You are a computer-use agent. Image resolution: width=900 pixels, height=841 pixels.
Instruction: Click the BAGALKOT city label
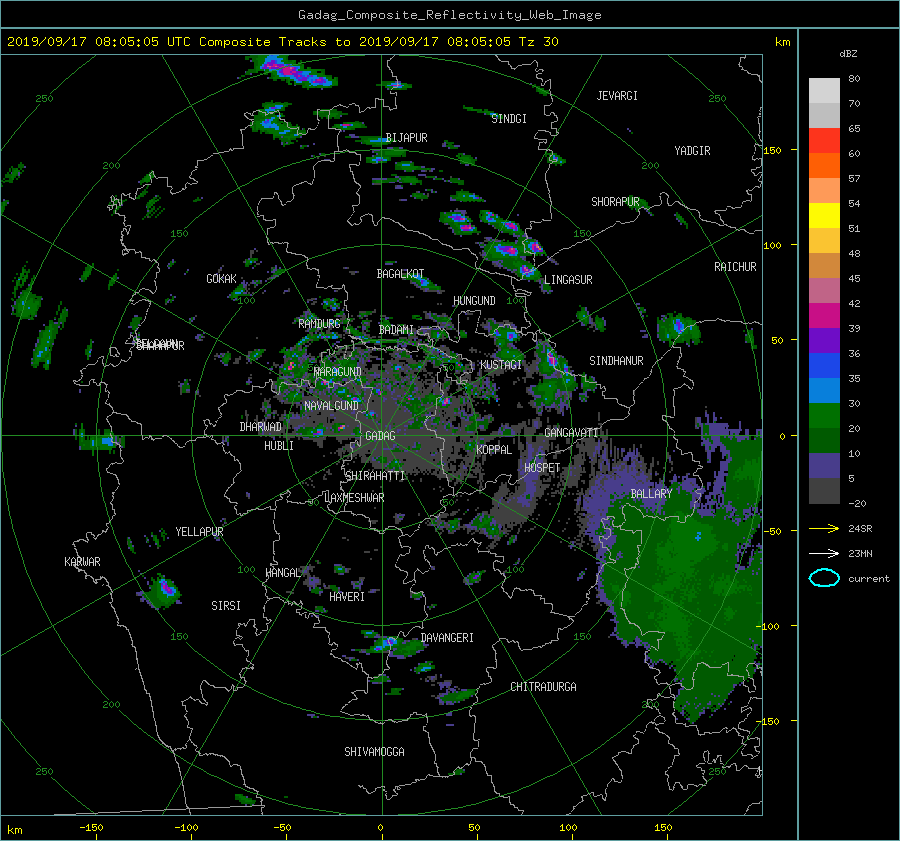(400, 274)
